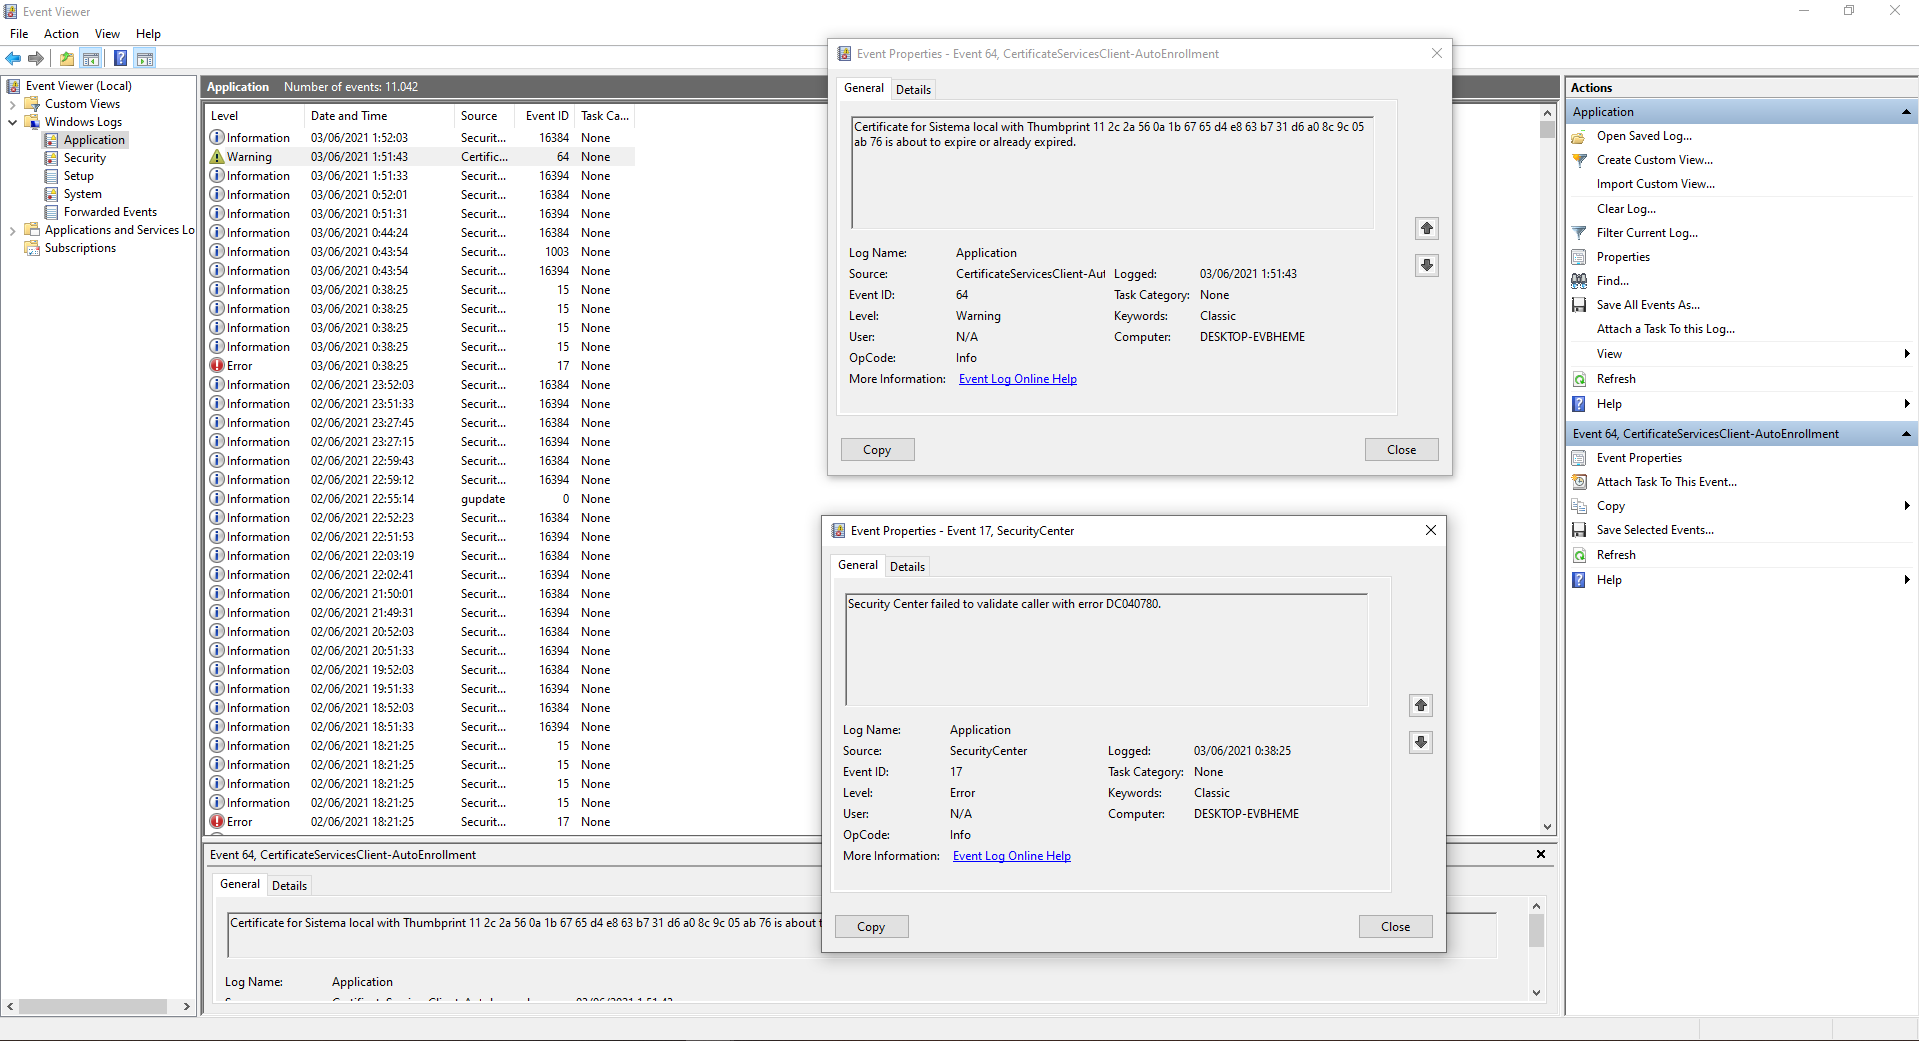Viewport: 1919px width, 1041px height.
Task: Click Clear Log action
Action: tap(1626, 209)
